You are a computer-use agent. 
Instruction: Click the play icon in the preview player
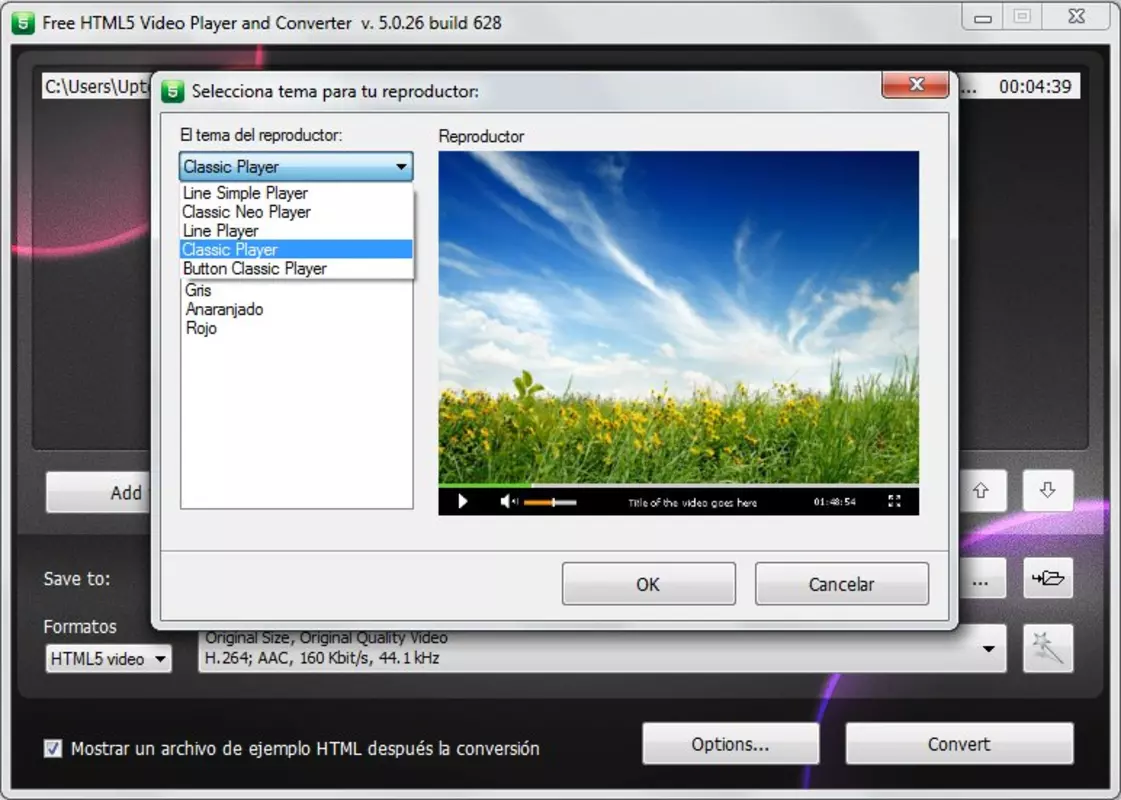pos(463,501)
